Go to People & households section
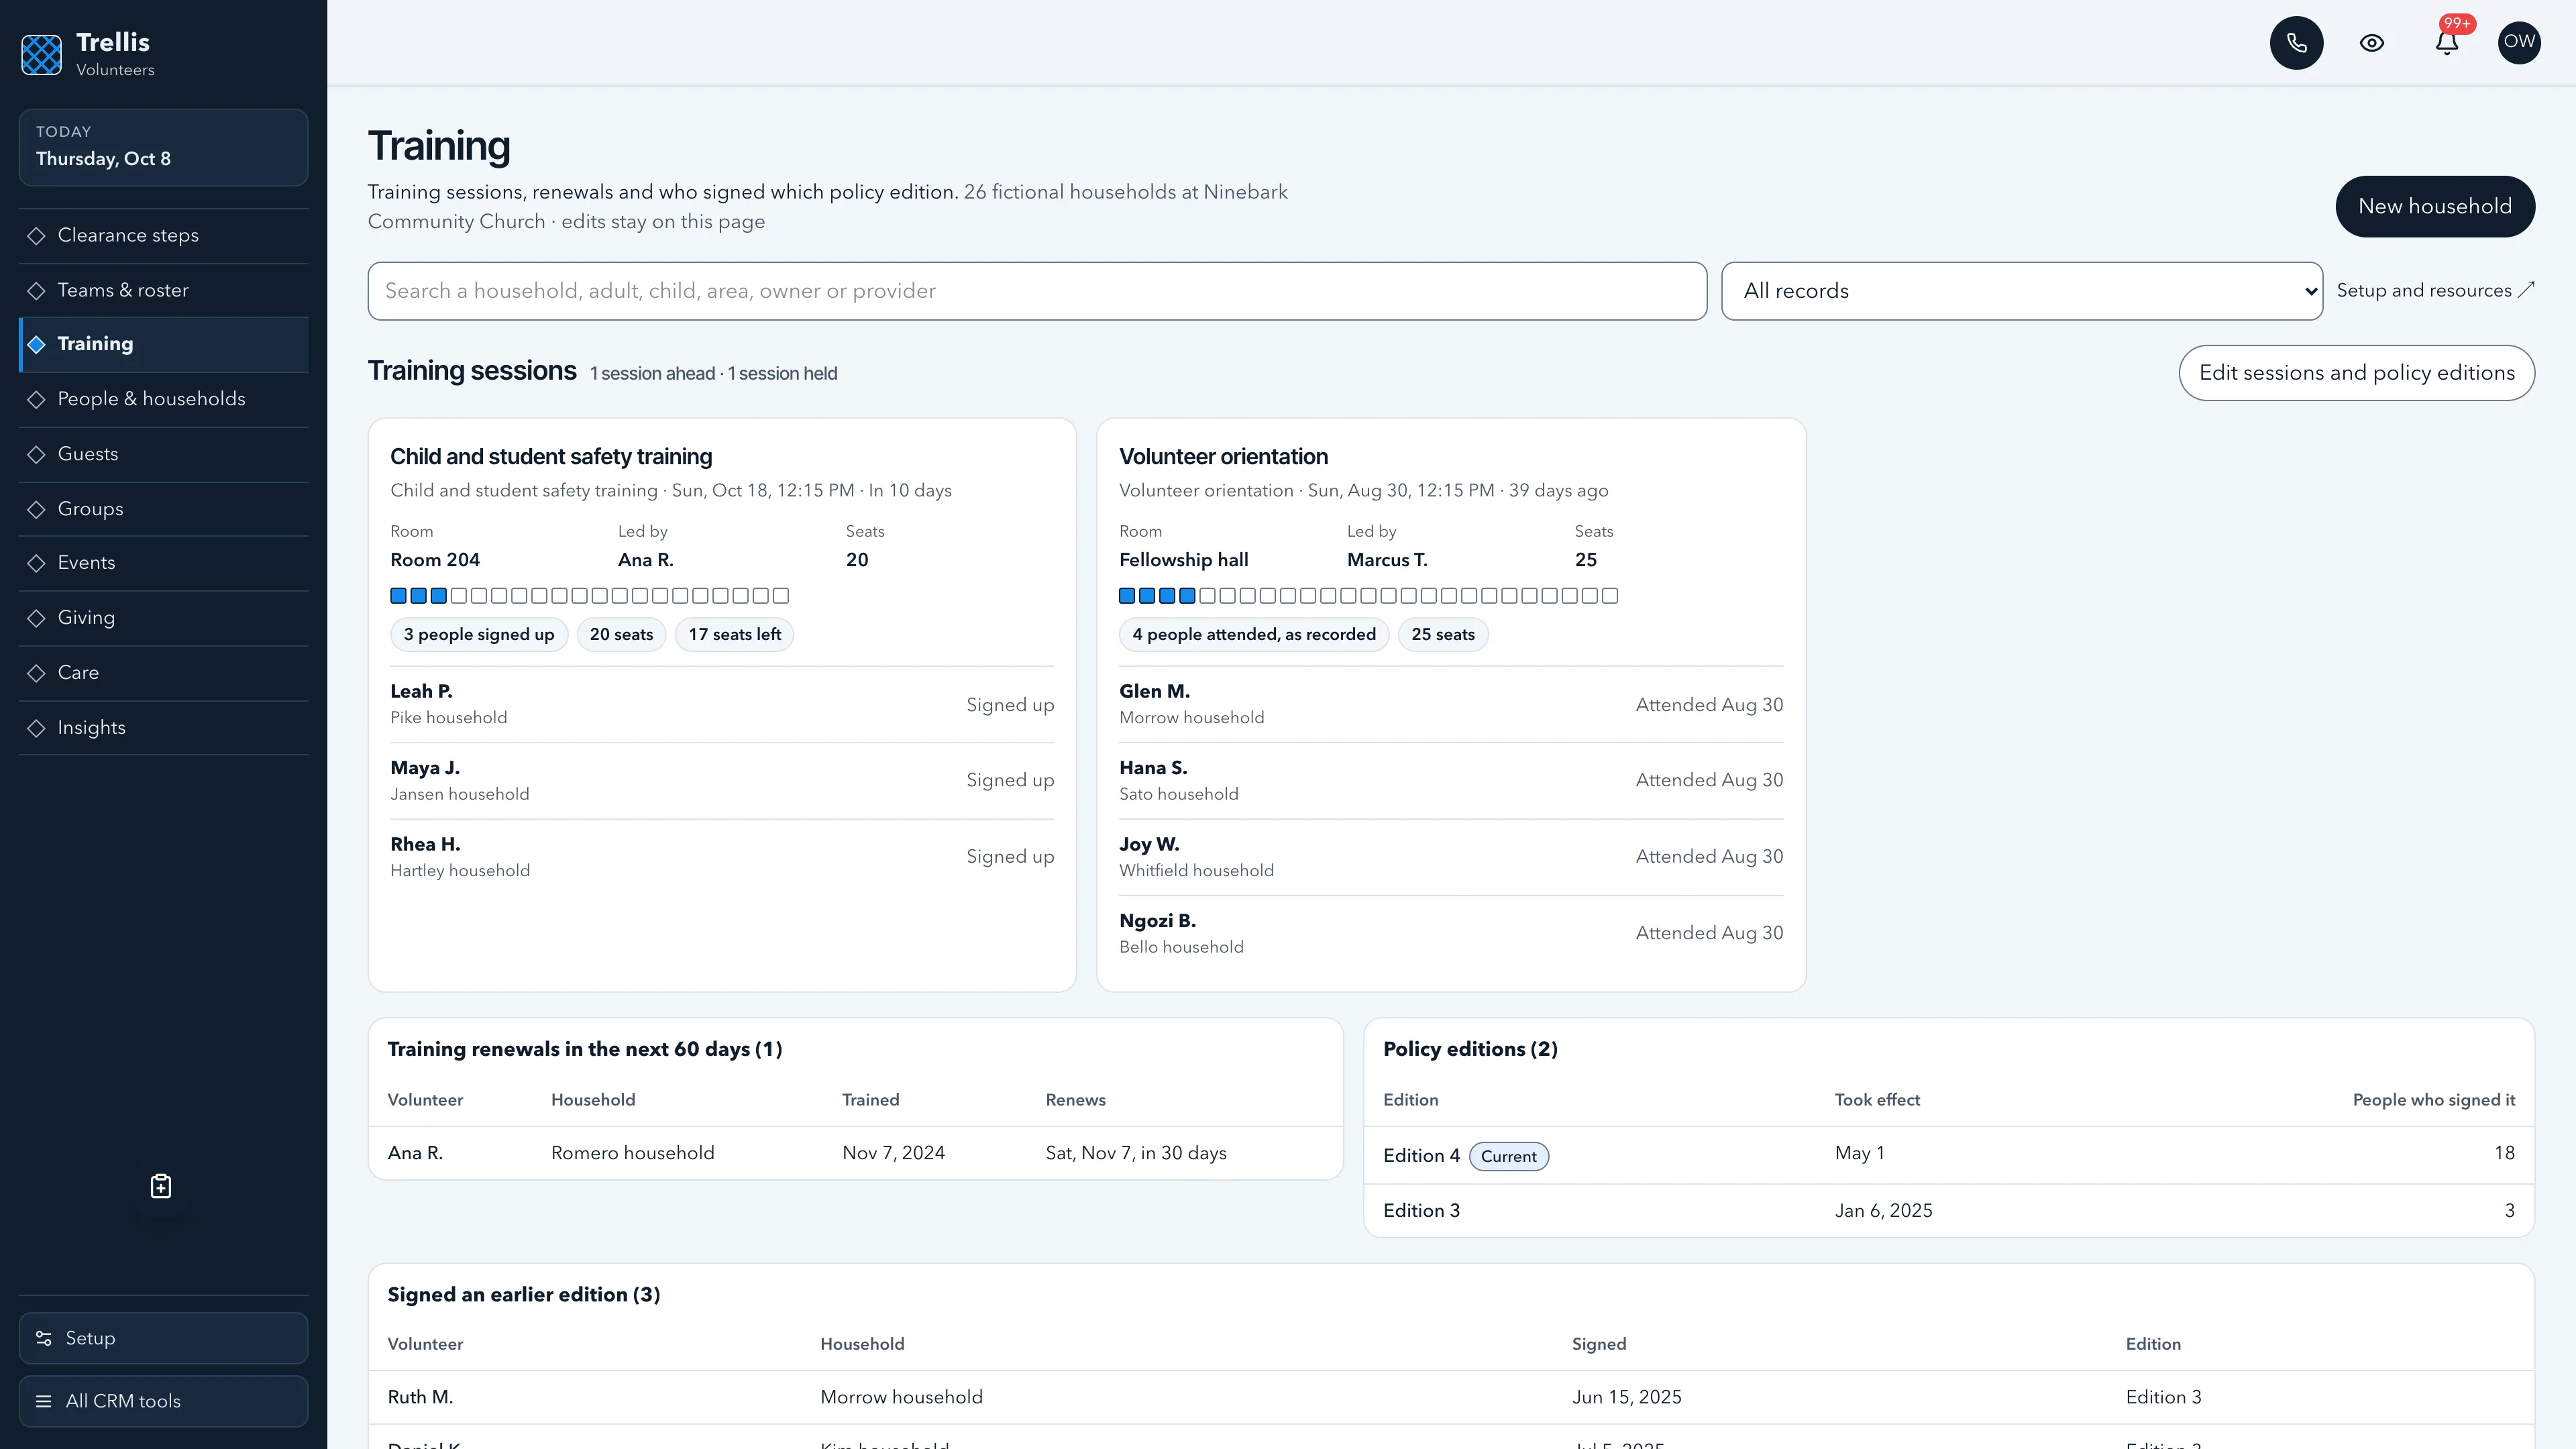This screenshot has height=1449, width=2576. pyautogui.click(x=163, y=400)
